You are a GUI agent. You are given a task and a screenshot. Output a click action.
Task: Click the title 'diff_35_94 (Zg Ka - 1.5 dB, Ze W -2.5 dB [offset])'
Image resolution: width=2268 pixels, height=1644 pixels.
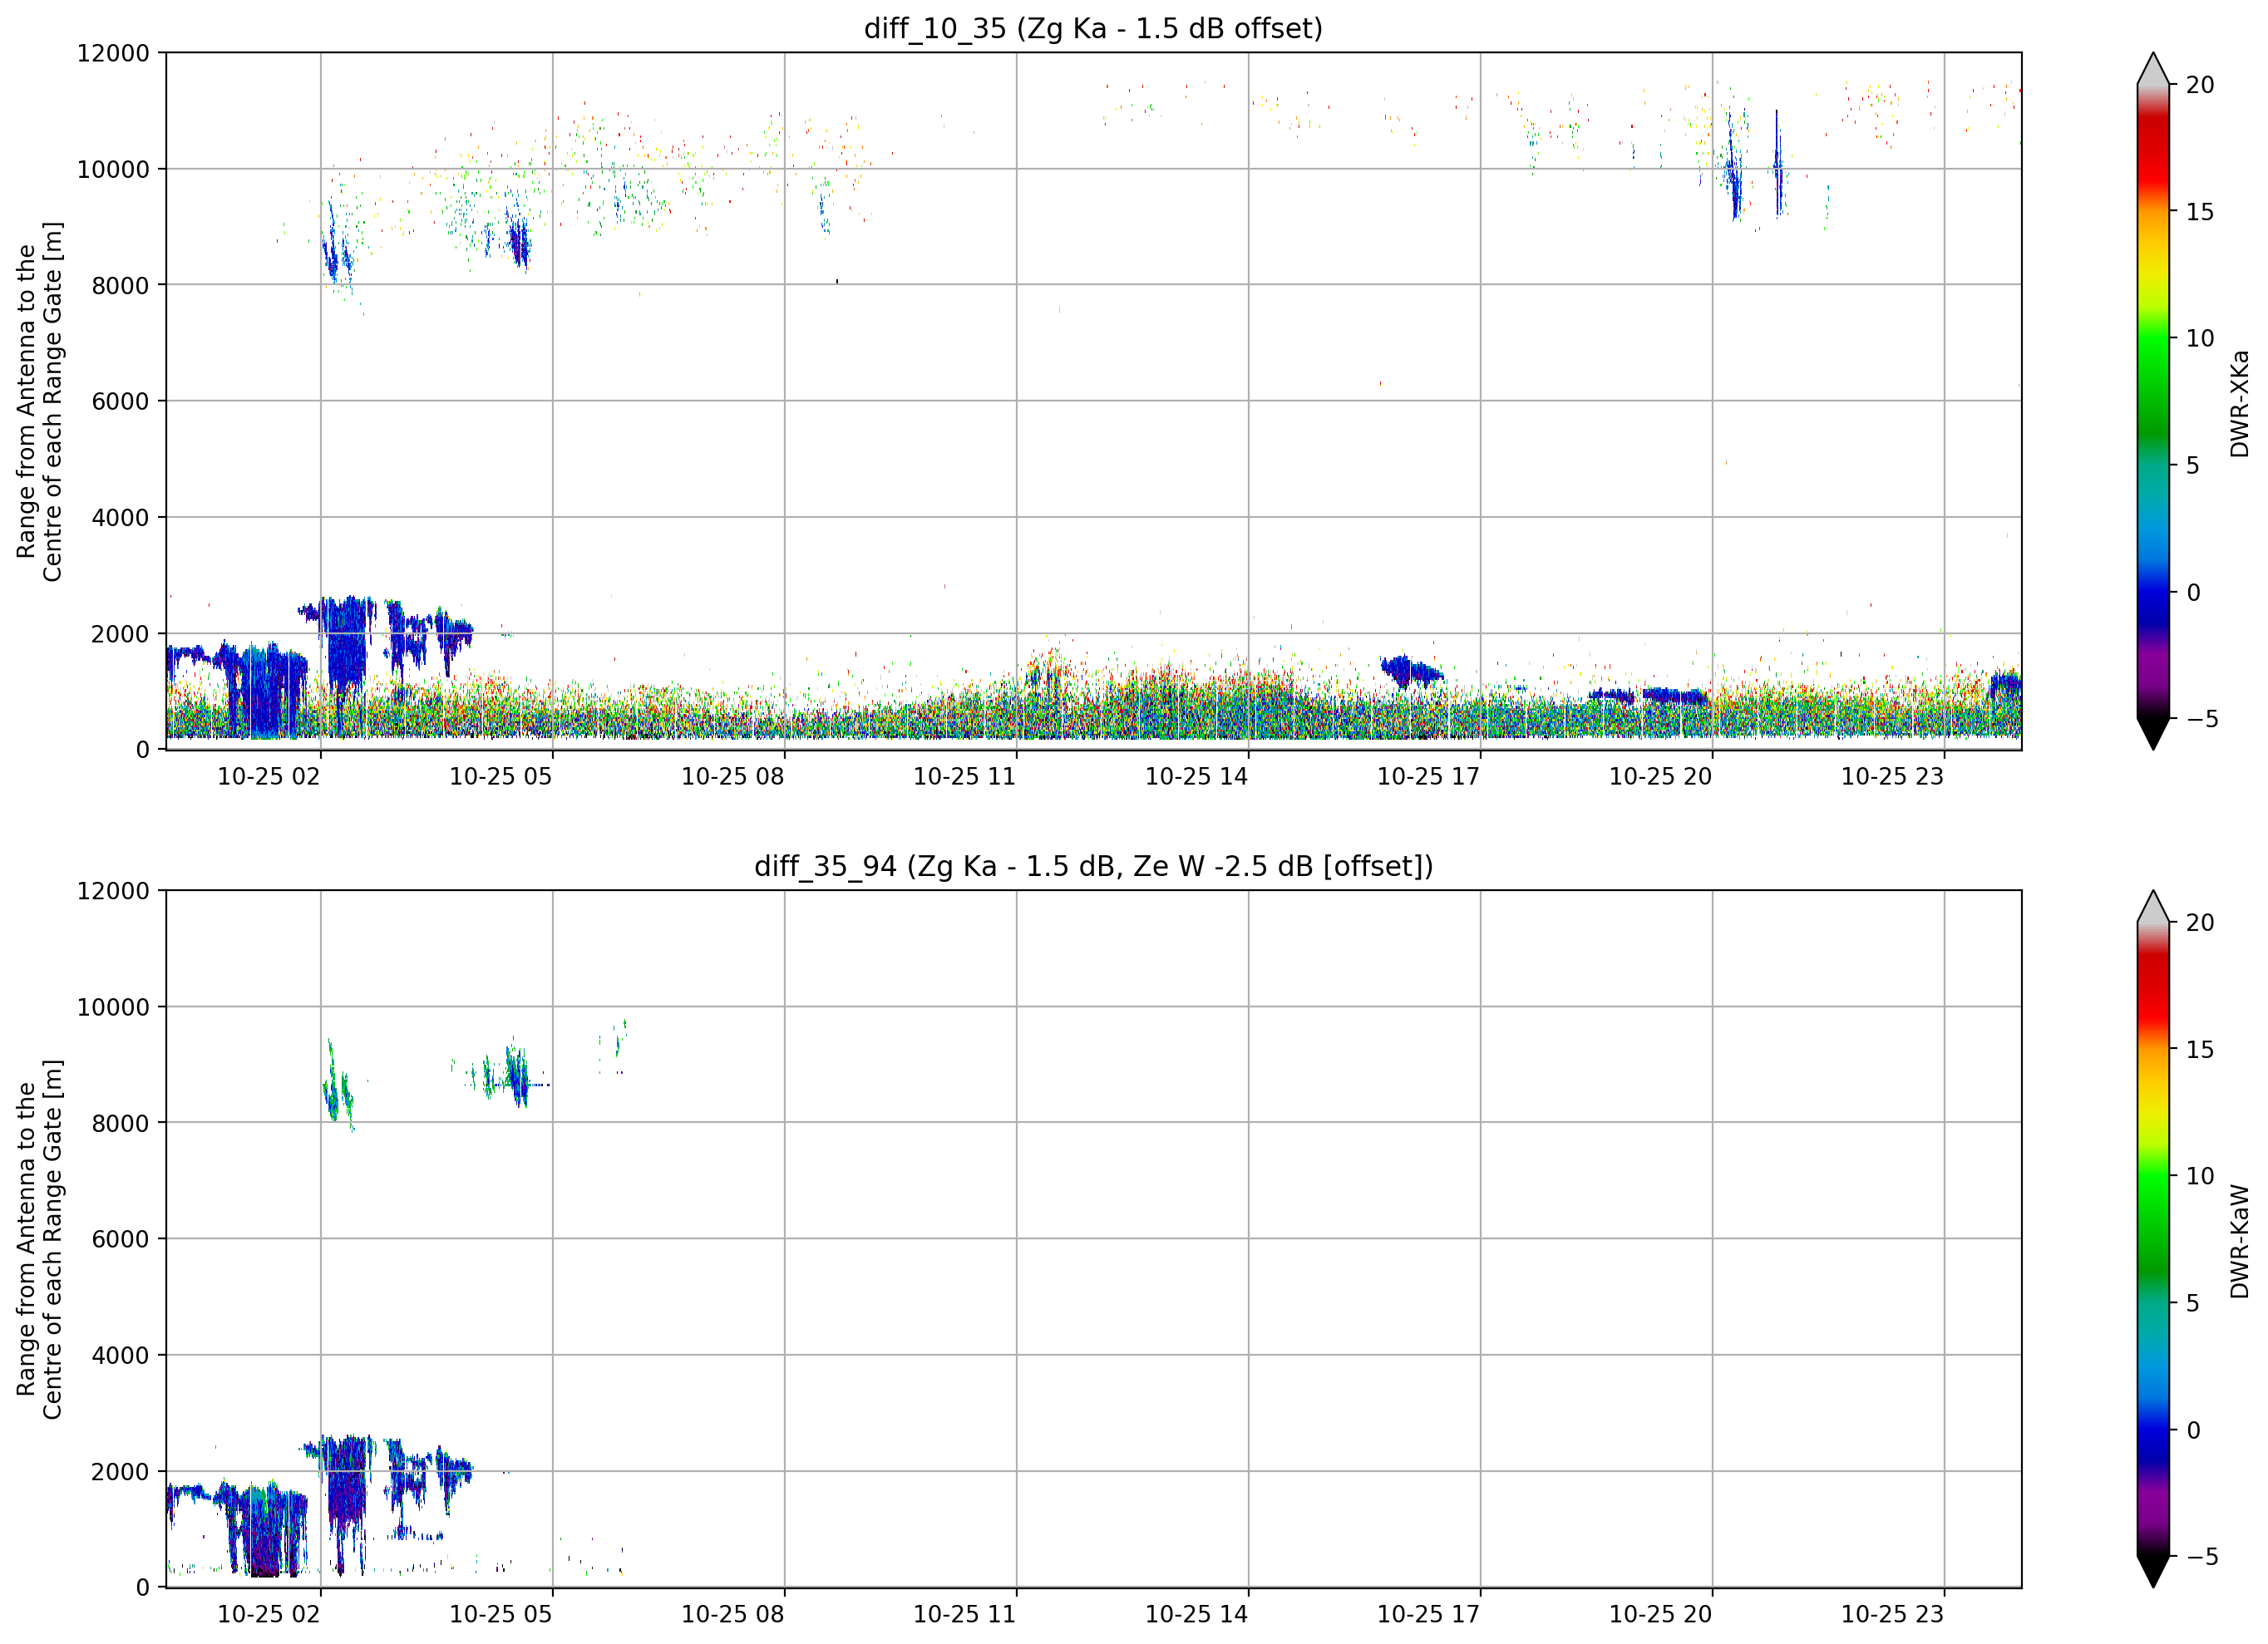(1093, 866)
